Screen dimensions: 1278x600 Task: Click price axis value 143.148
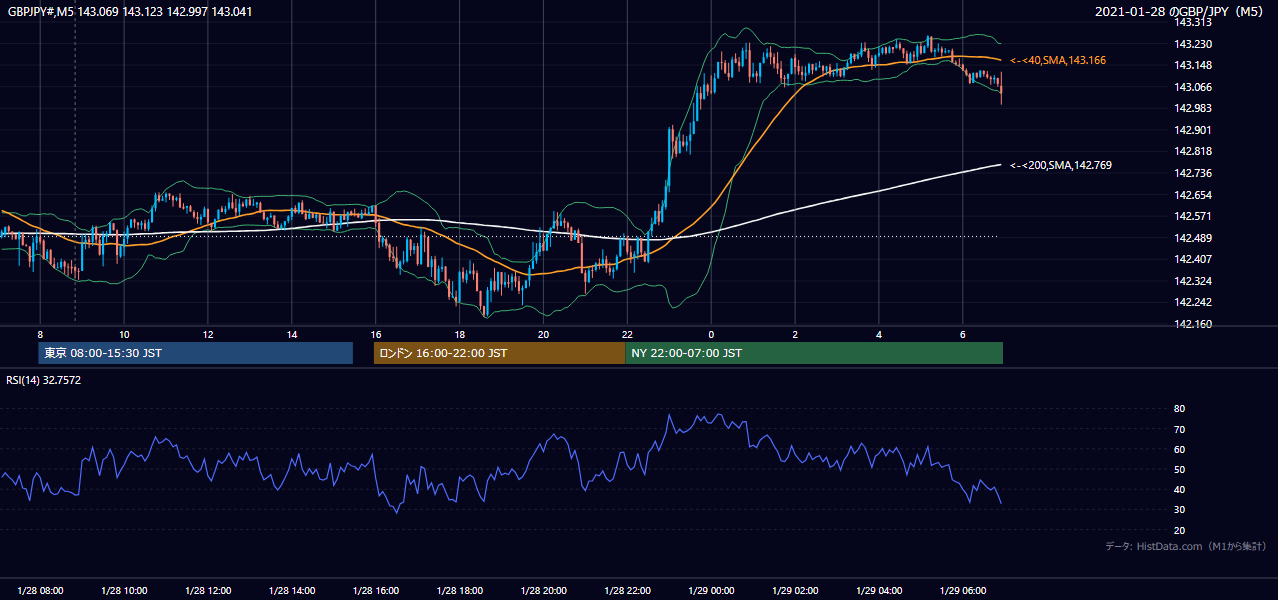point(1193,65)
